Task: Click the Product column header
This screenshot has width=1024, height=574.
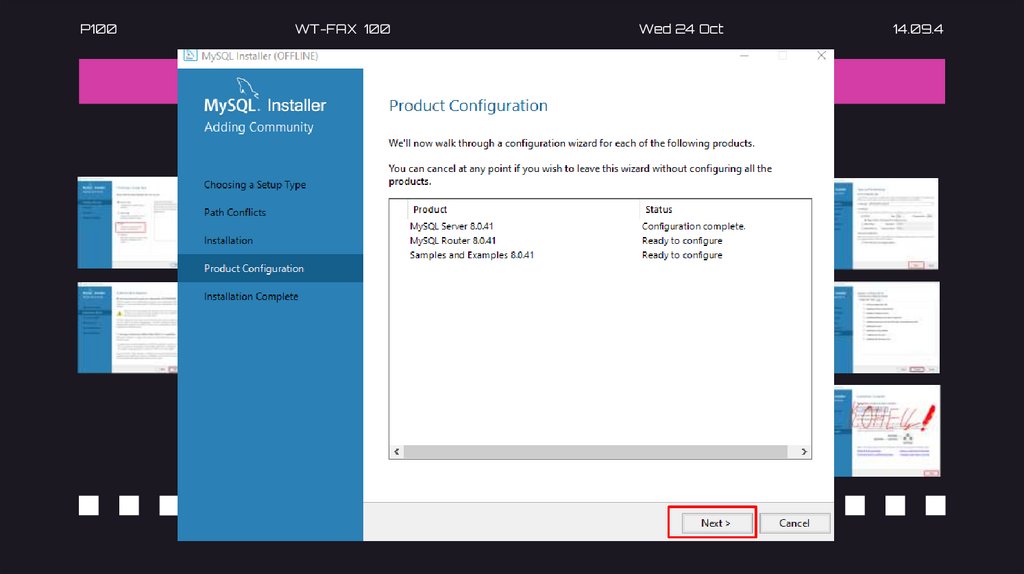Action: (523, 210)
